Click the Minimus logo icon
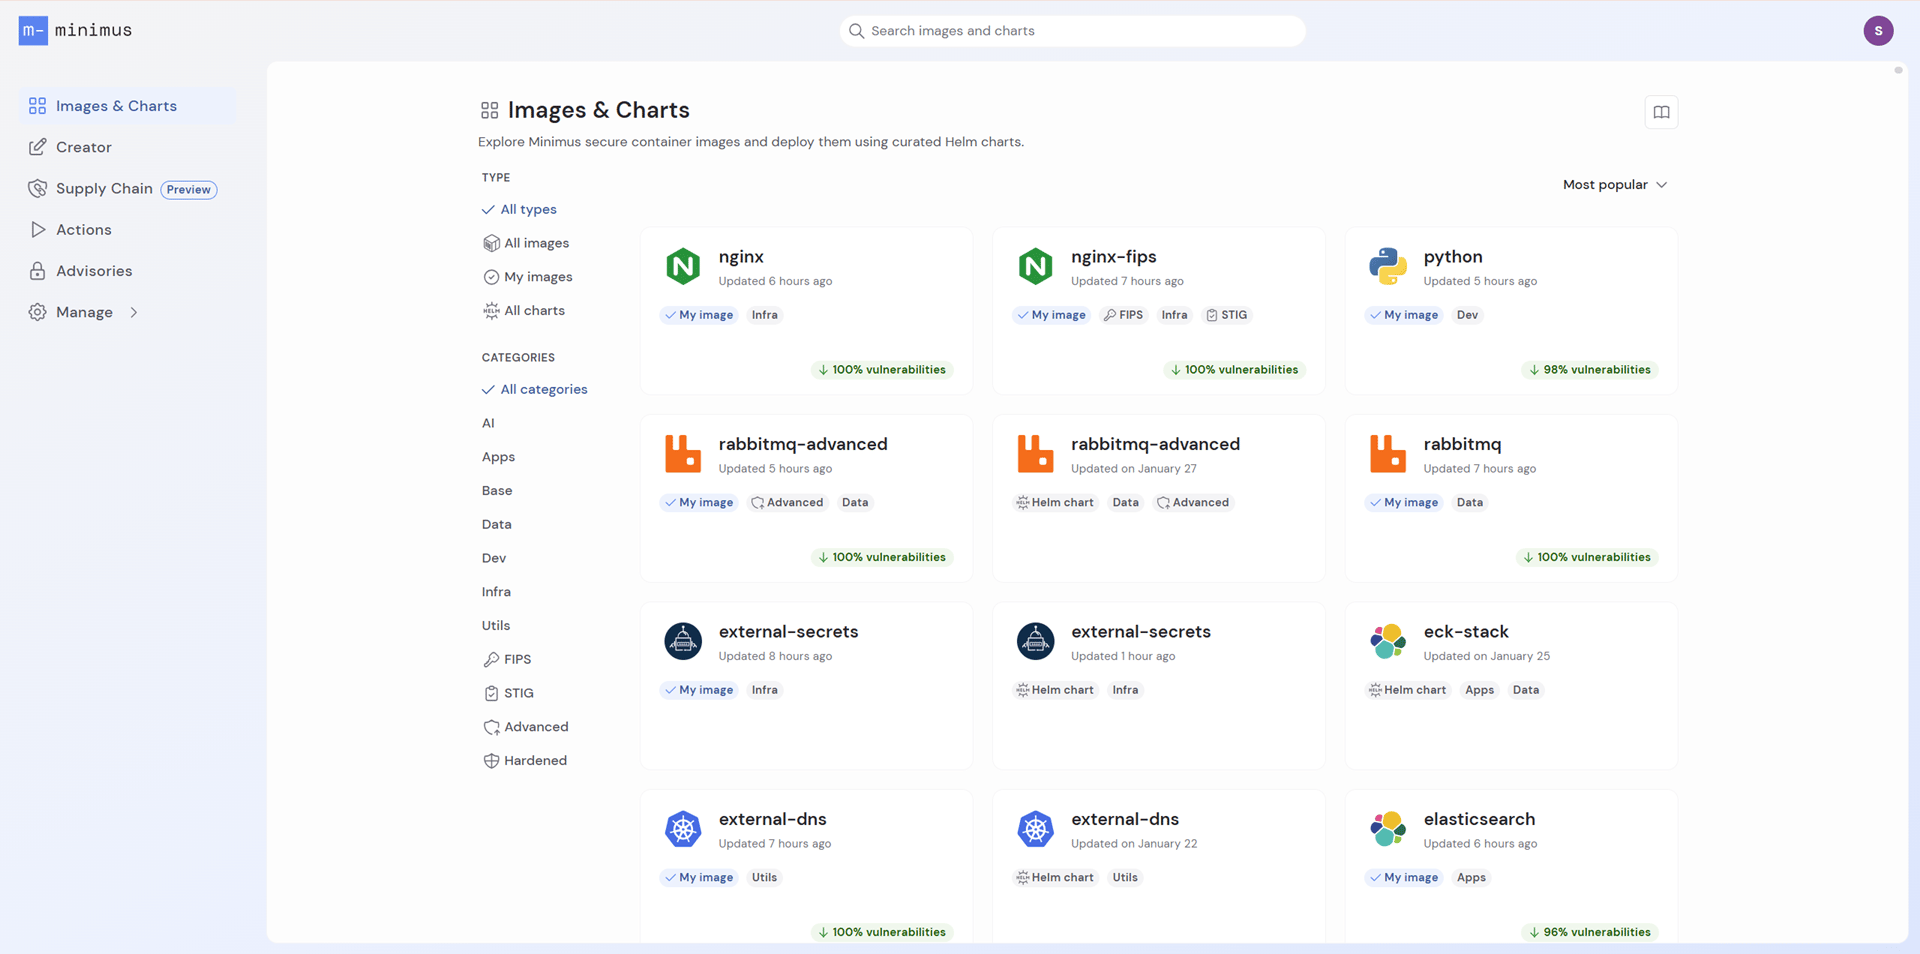This screenshot has height=954, width=1920. point(33,31)
